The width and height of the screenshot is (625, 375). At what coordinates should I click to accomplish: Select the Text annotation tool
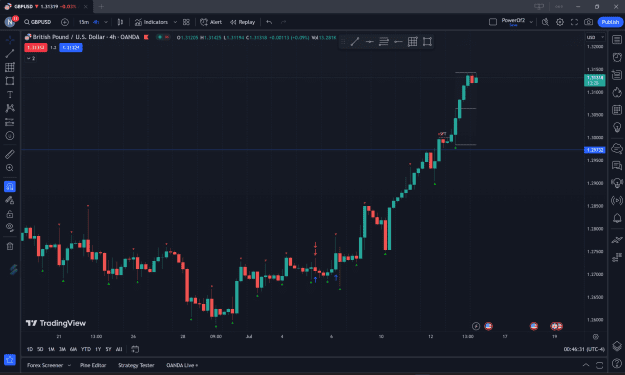pyautogui.click(x=10, y=94)
